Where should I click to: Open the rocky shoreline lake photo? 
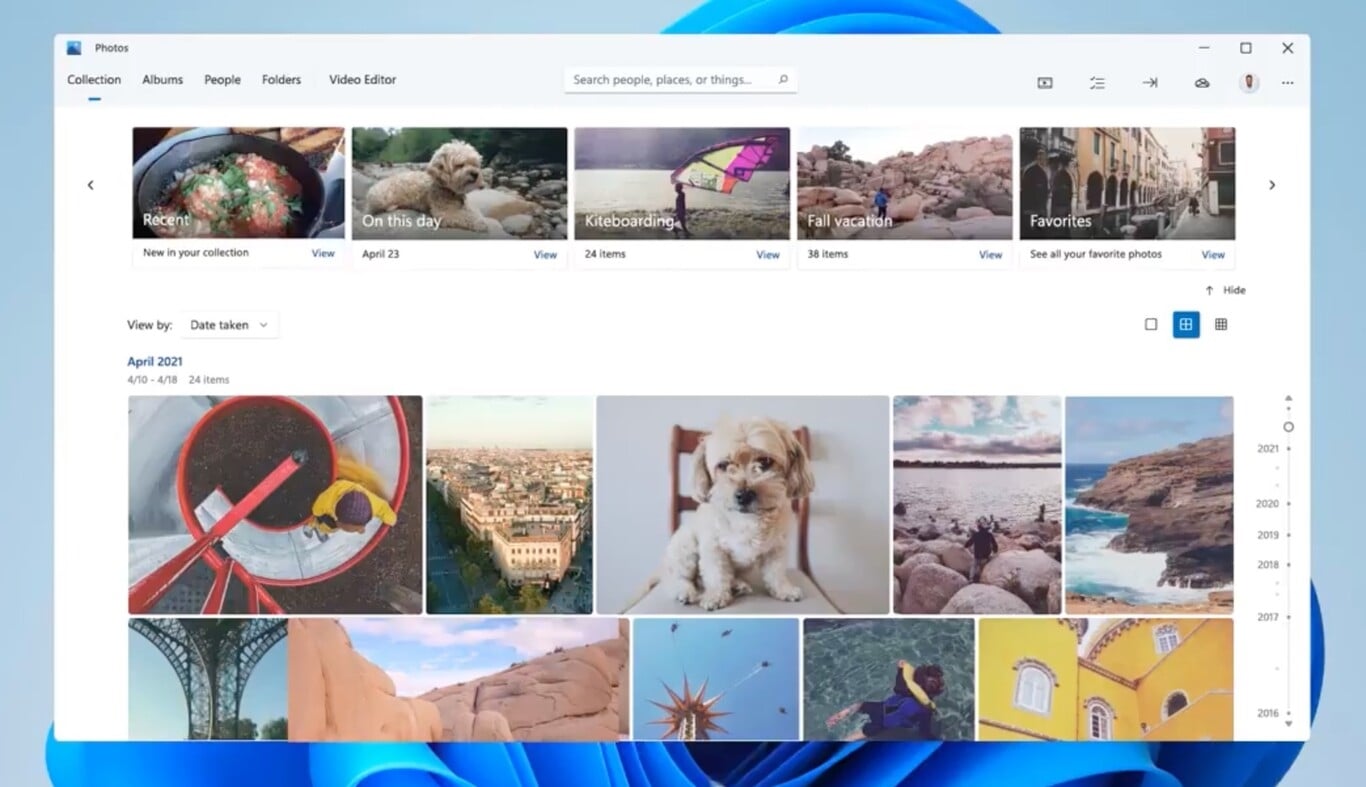[x=977, y=505]
